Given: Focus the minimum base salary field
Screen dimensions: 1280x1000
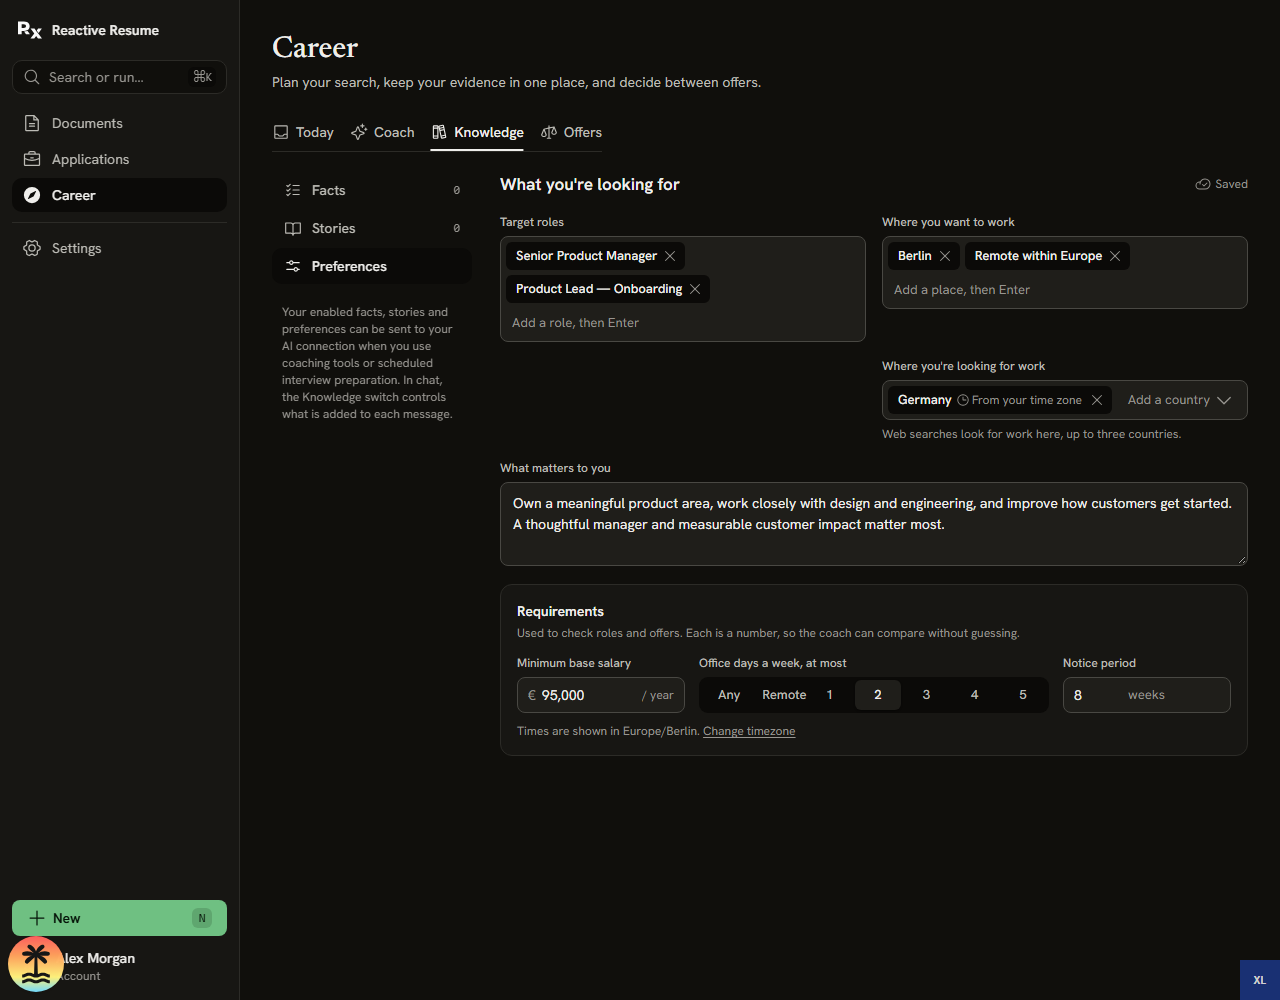Looking at the screenshot, I should coord(601,695).
